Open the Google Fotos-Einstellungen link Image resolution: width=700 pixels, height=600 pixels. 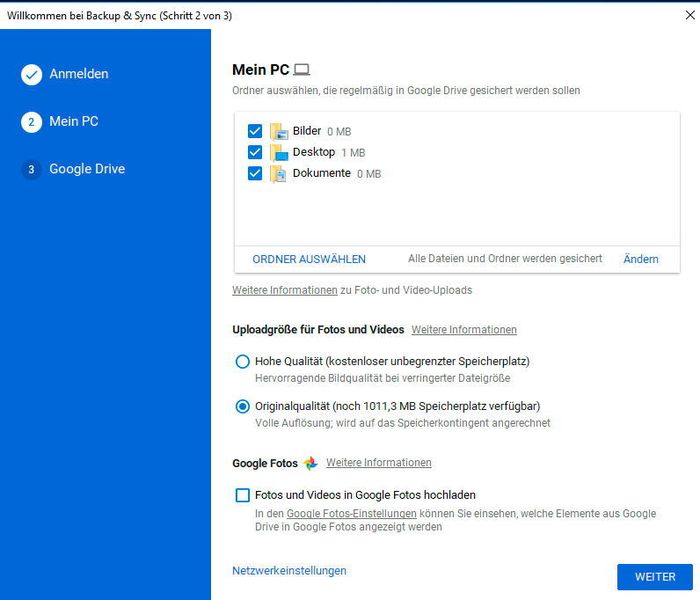click(351, 514)
